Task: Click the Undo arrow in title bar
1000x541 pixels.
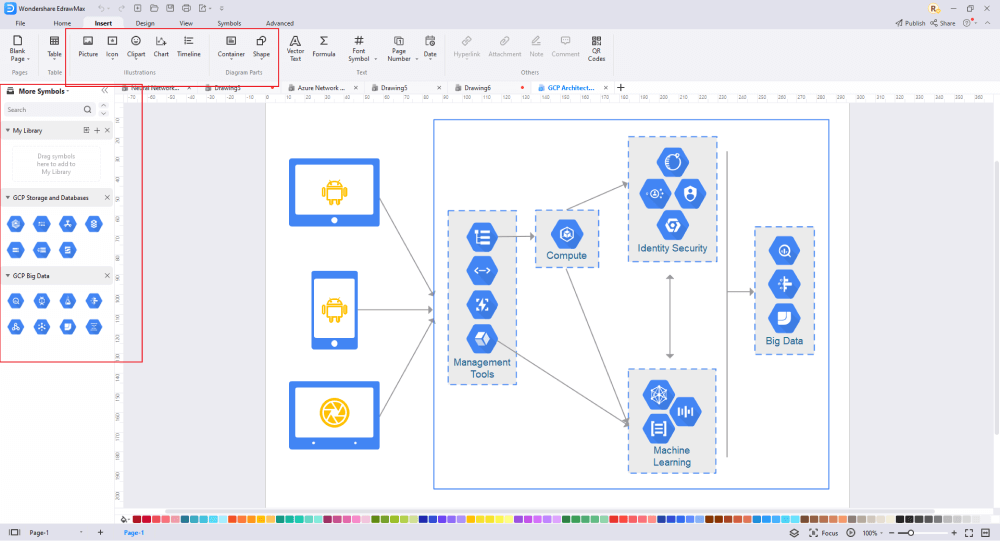Action: pos(101,8)
